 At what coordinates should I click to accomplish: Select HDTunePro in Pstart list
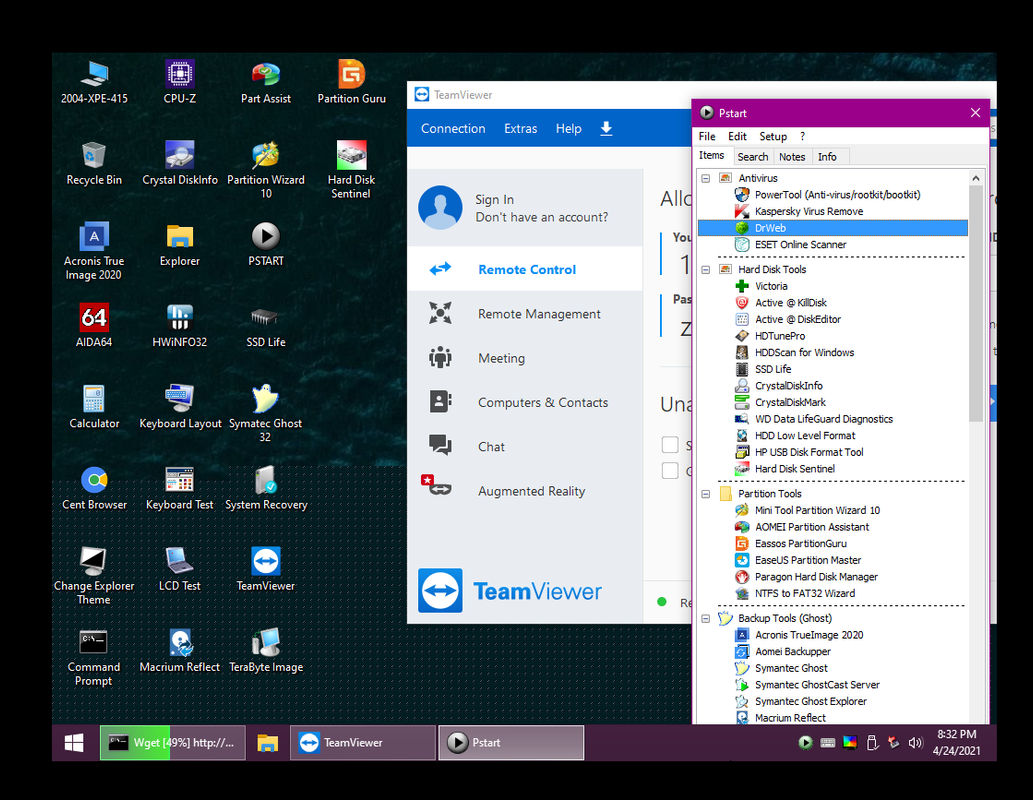[x=779, y=336]
